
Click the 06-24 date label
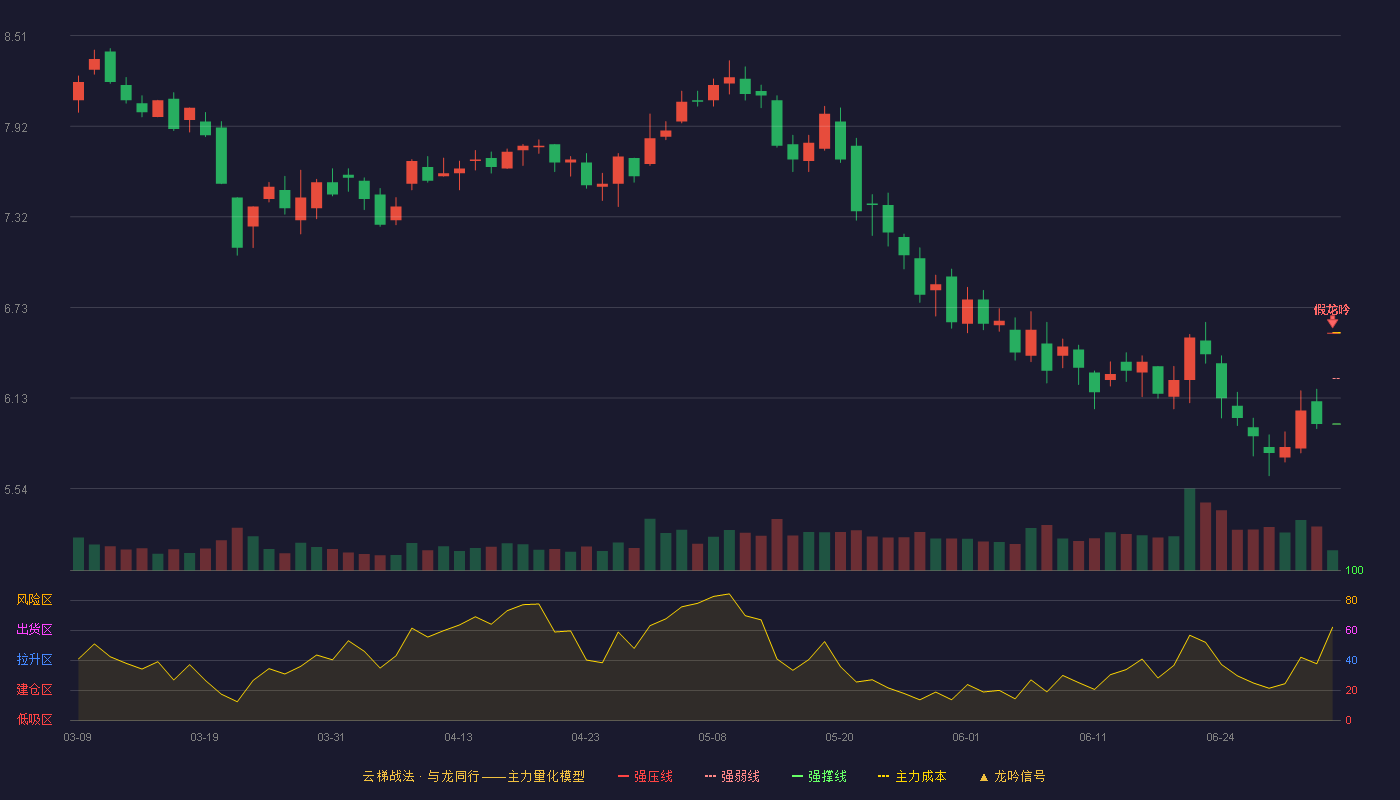click(x=1220, y=737)
